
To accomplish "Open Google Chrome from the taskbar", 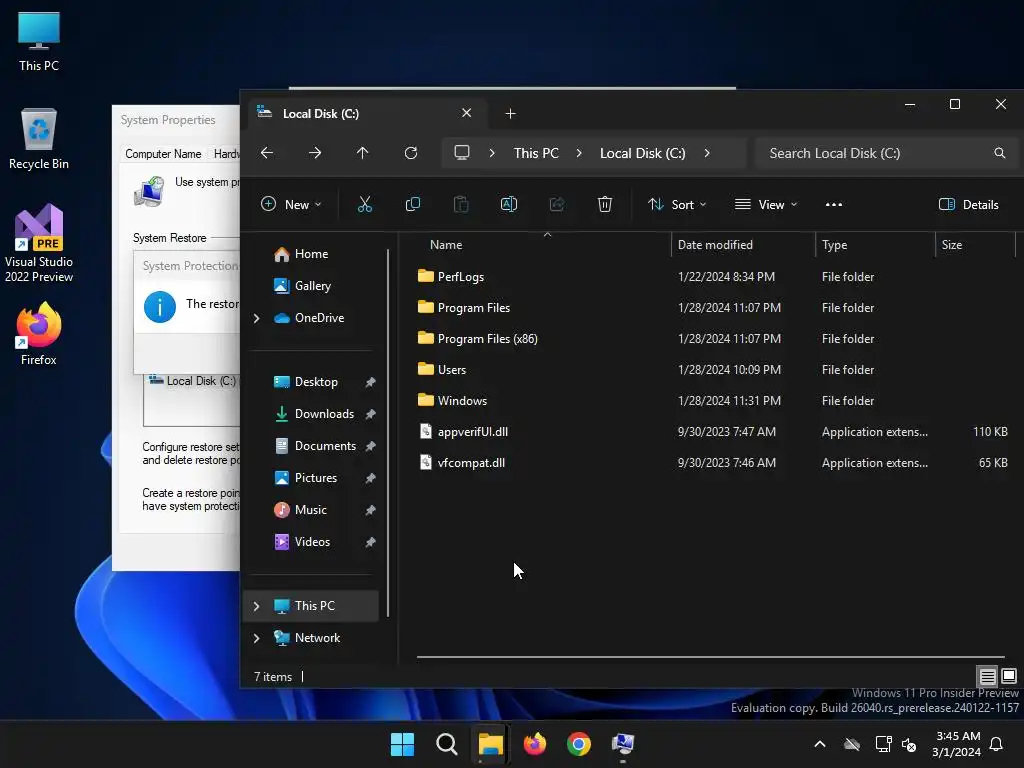I will pos(579,744).
